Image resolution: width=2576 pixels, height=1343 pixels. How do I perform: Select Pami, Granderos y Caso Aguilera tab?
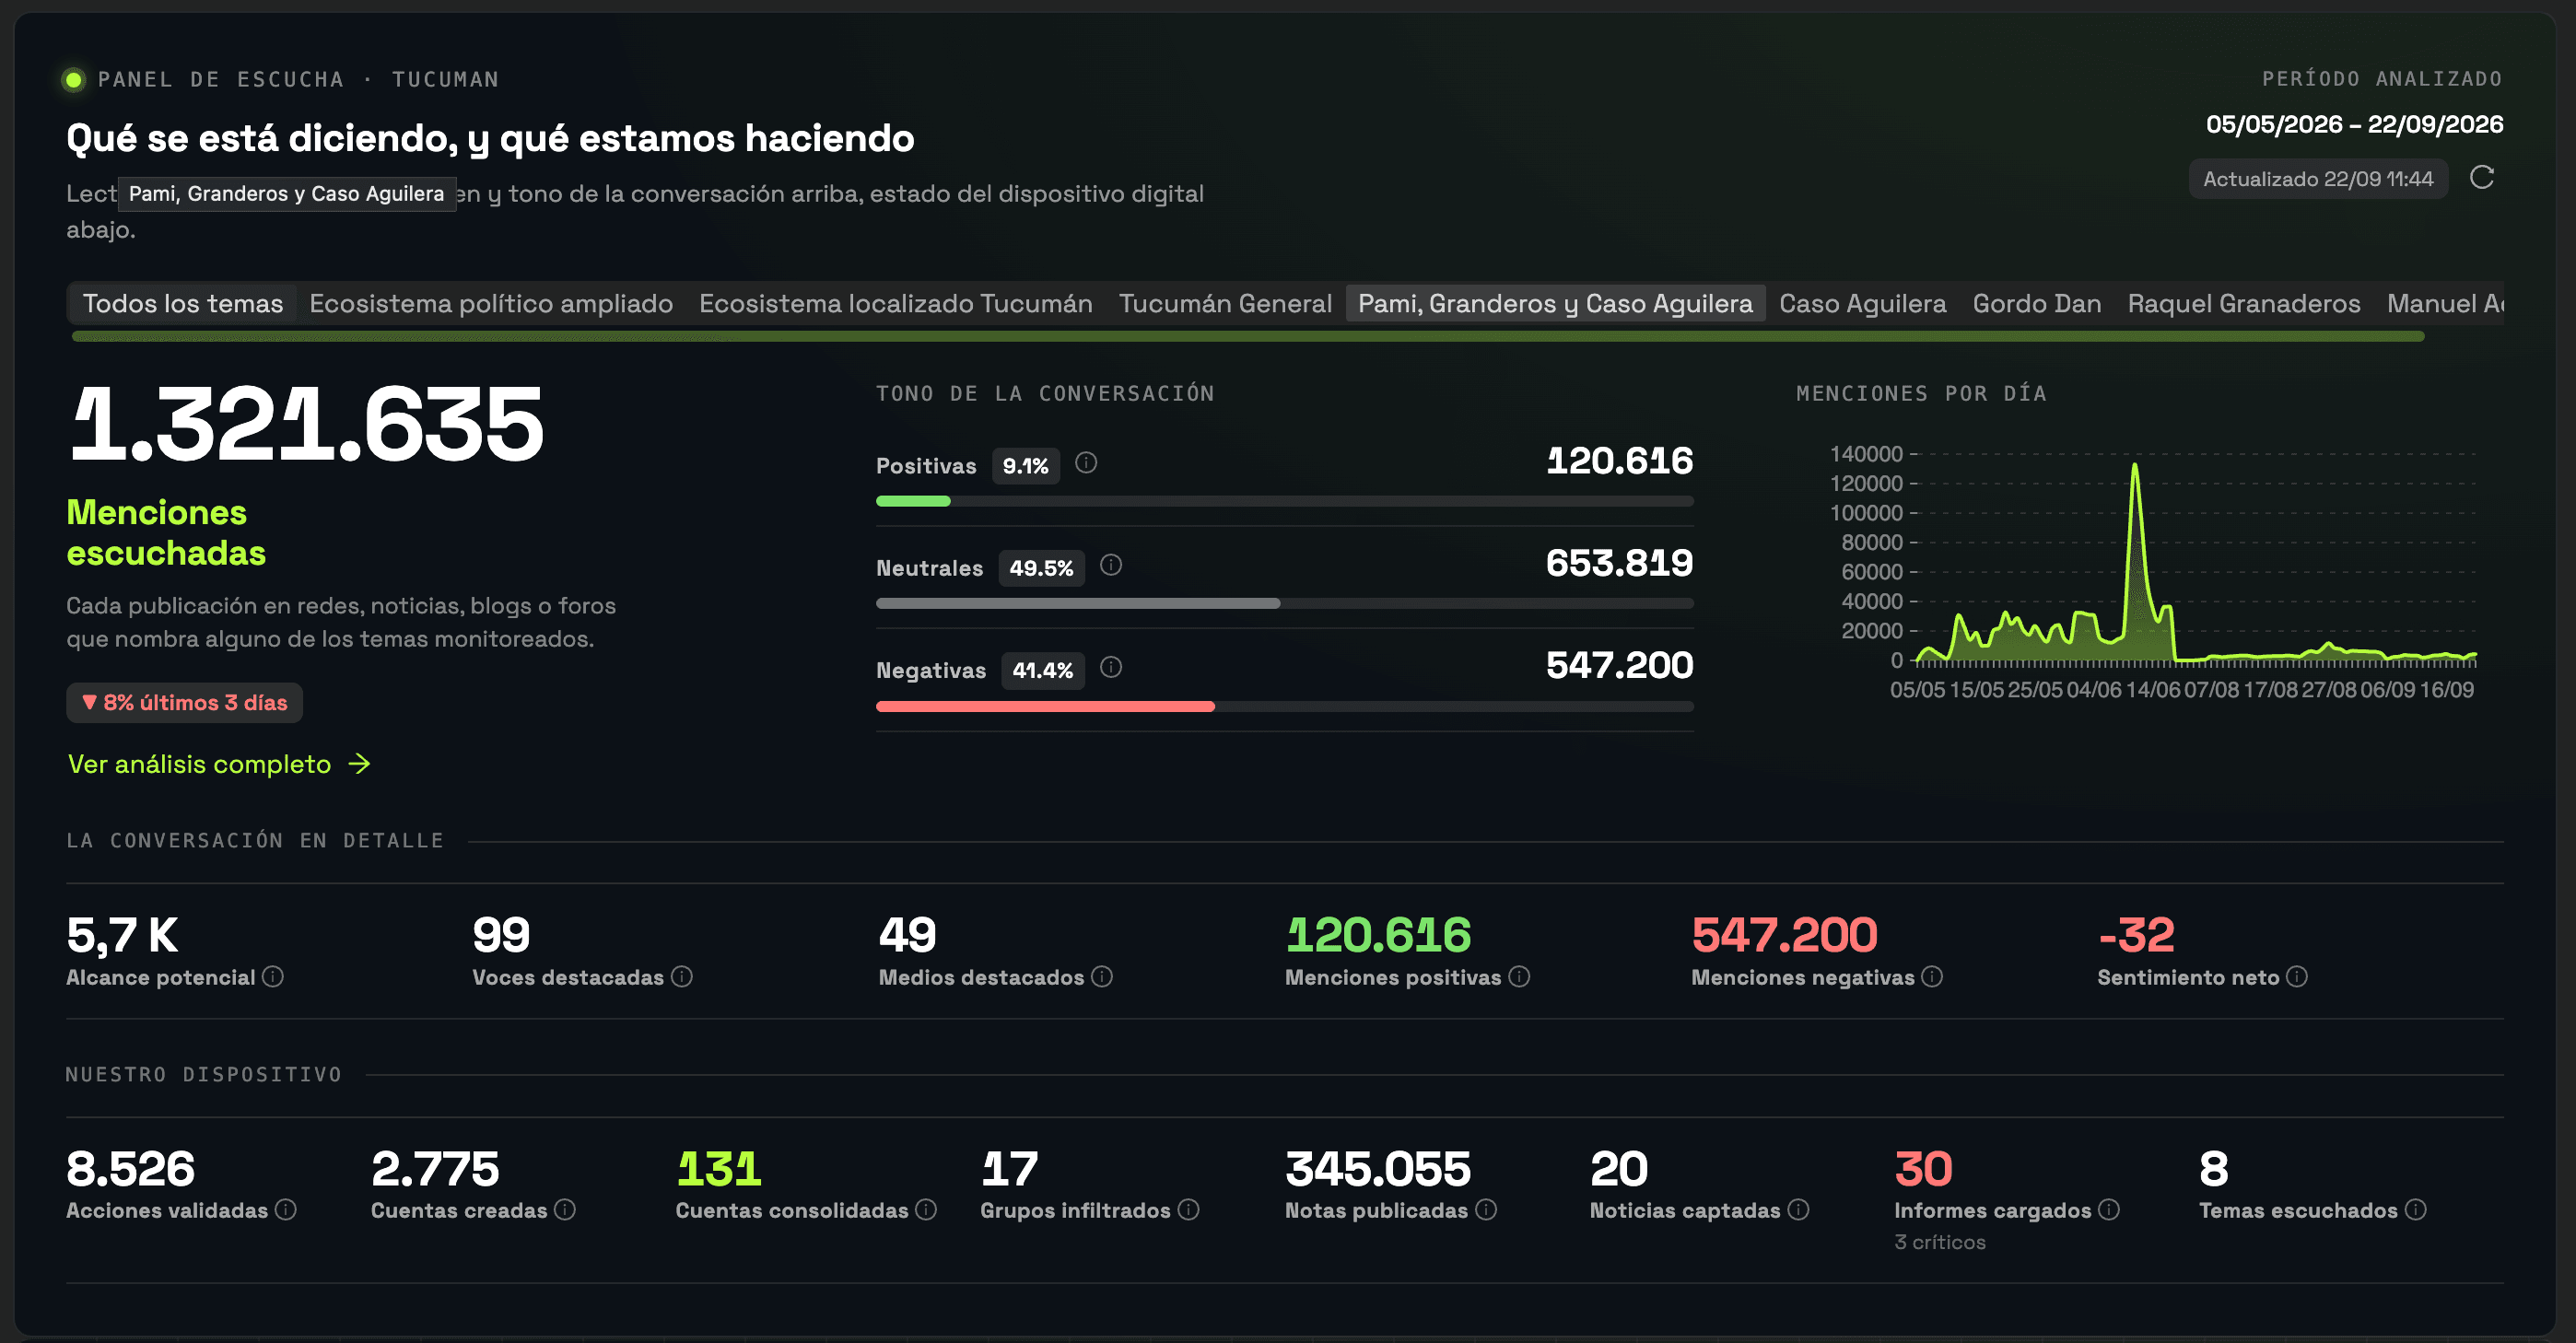(1555, 303)
